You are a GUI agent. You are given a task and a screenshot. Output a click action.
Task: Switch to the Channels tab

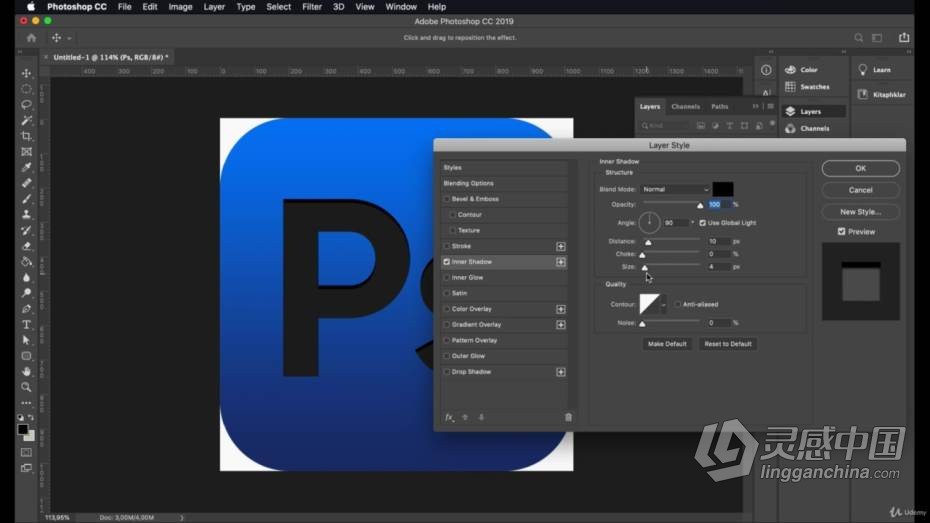click(x=686, y=107)
